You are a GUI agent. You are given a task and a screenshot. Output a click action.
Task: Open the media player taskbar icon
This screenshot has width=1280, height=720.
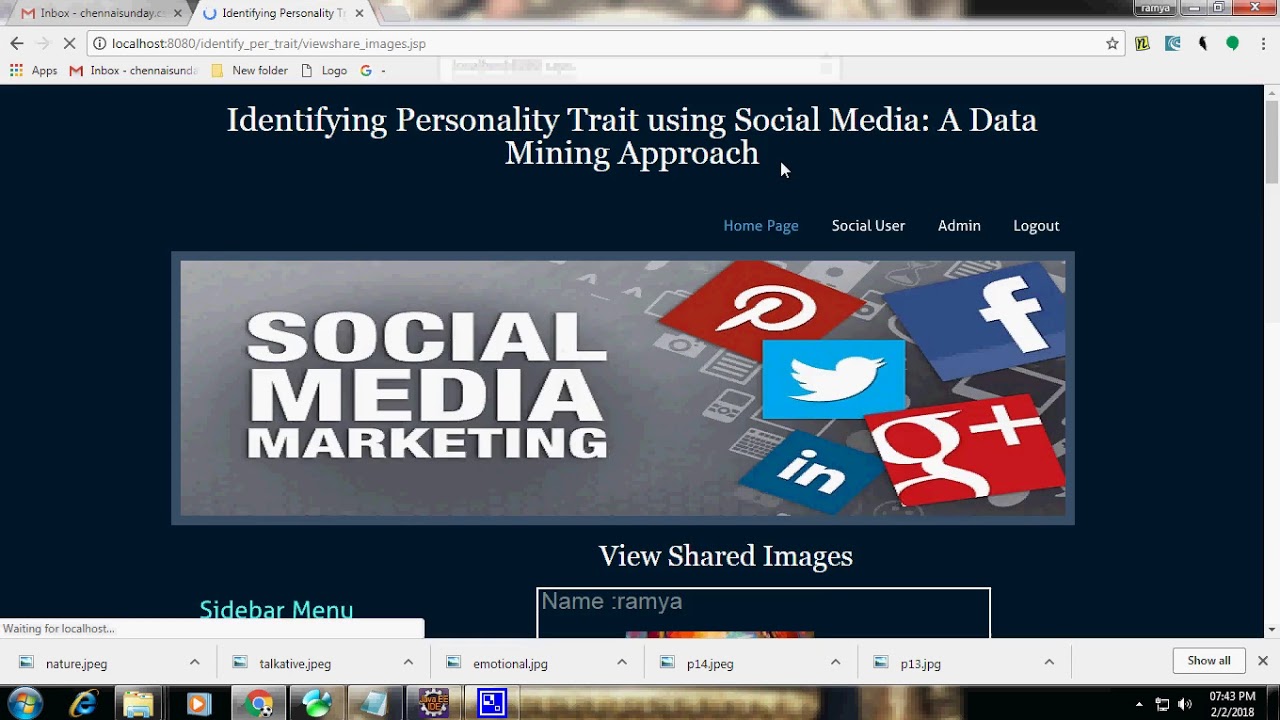coord(197,704)
